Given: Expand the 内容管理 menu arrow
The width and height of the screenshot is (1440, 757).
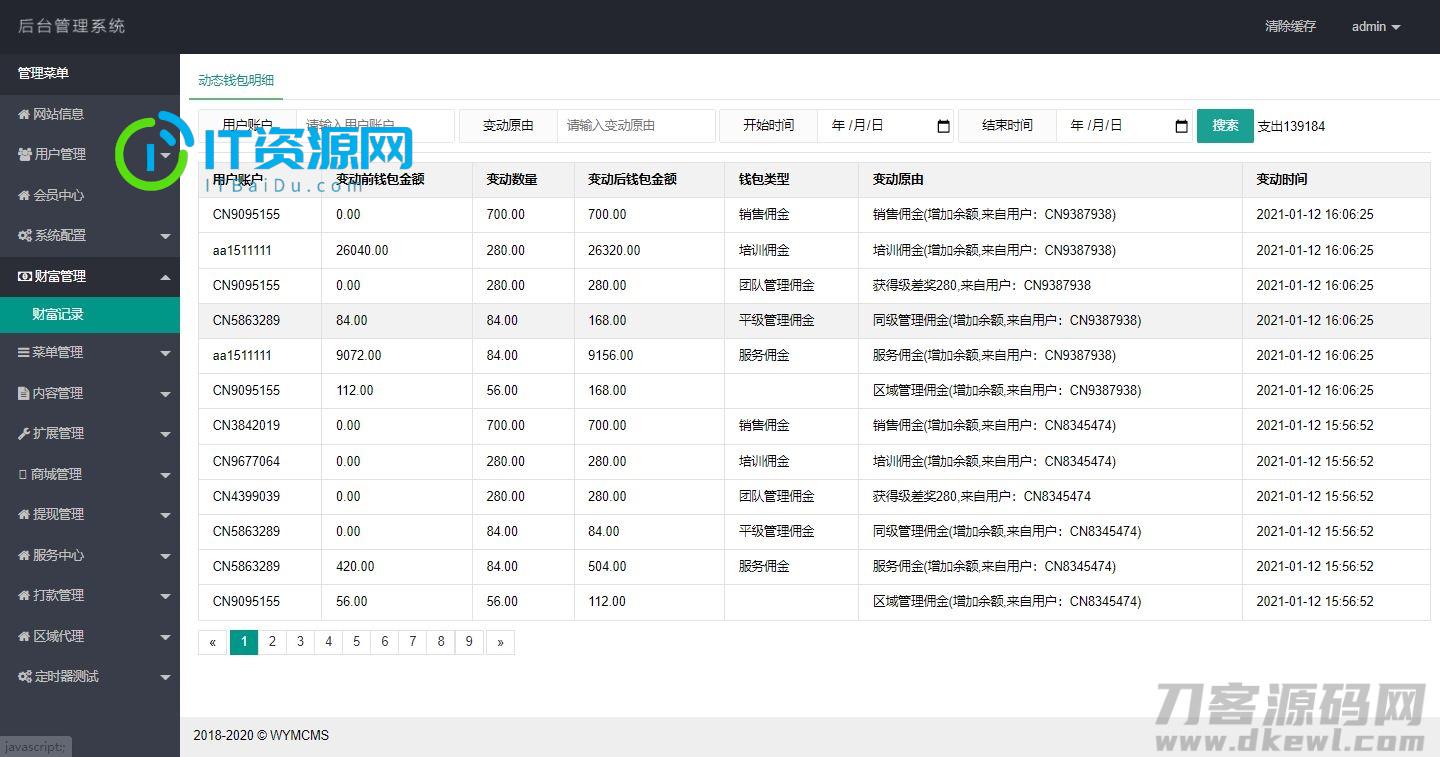Looking at the screenshot, I should point(165,394).
